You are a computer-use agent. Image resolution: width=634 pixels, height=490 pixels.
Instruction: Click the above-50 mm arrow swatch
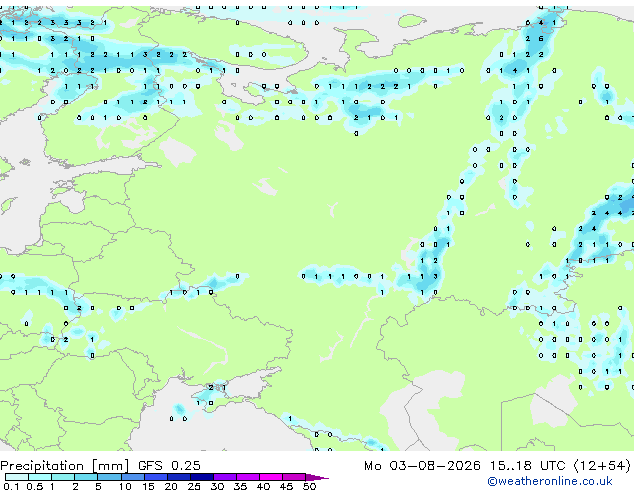317,477
